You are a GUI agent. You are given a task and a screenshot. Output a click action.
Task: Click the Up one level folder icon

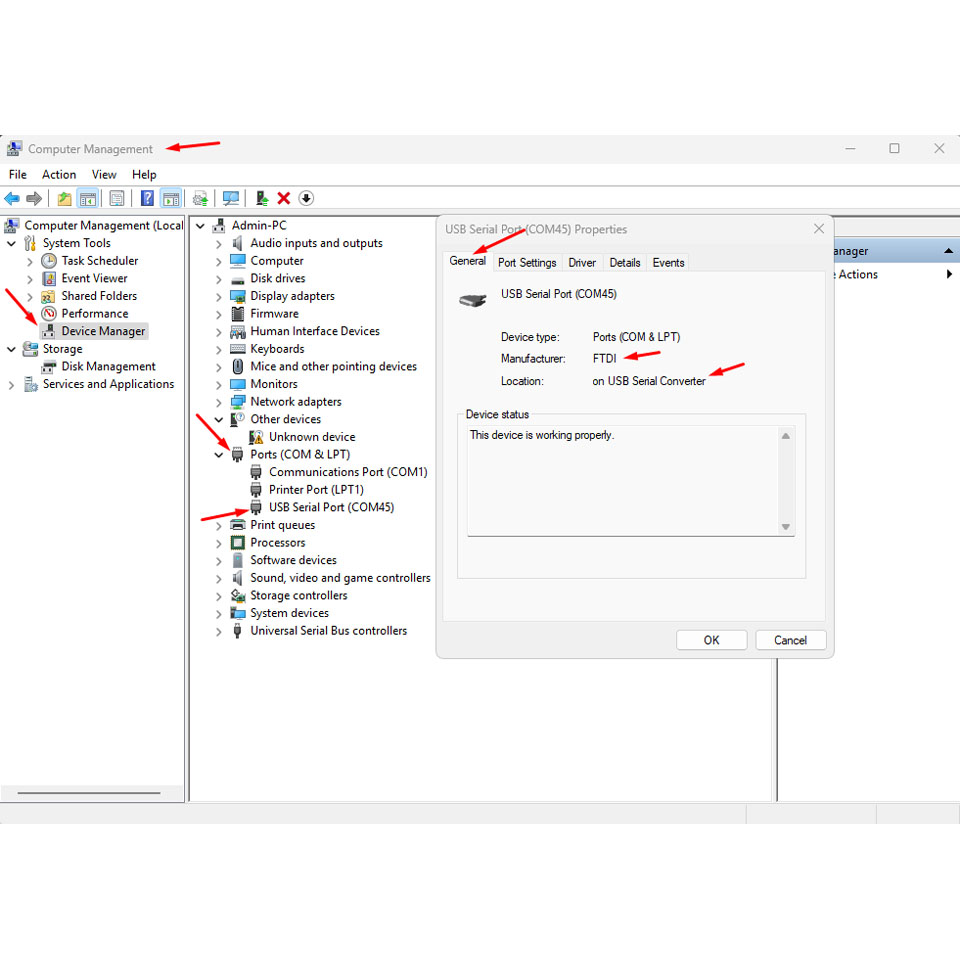click(x=64, y=198)
